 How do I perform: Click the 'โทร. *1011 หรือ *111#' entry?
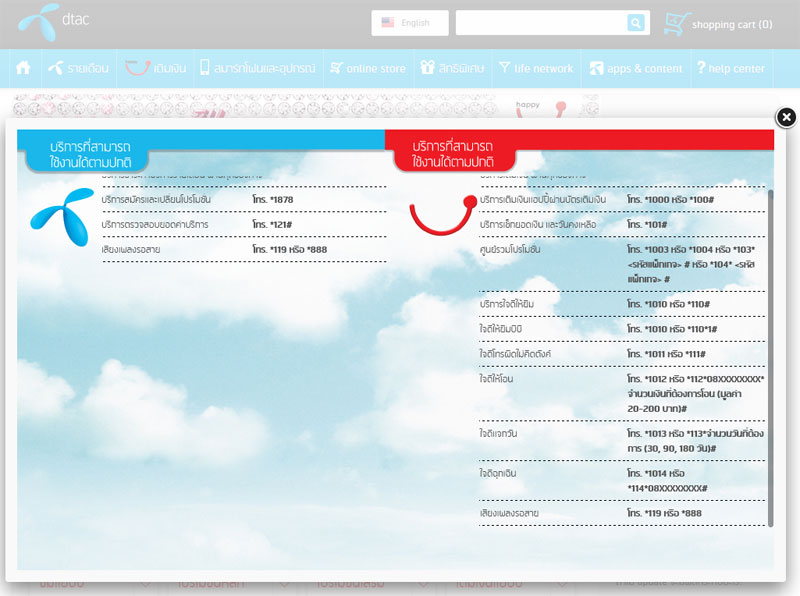666,354
